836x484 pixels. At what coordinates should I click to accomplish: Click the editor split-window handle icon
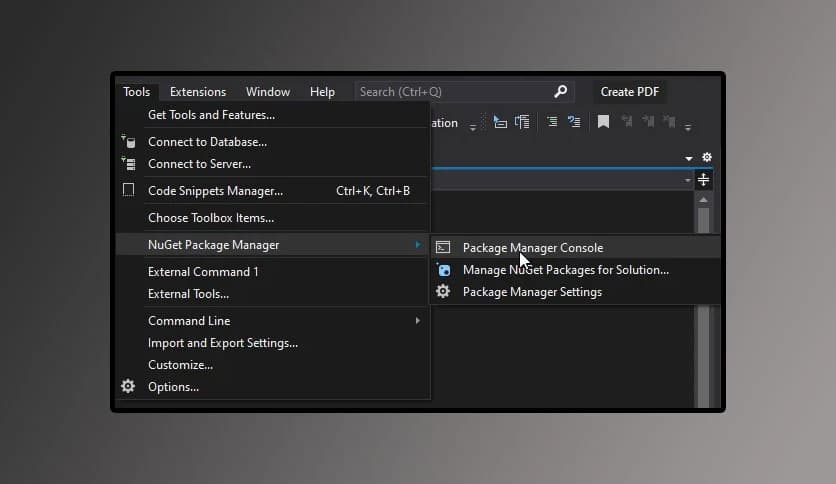click(704, 180)
